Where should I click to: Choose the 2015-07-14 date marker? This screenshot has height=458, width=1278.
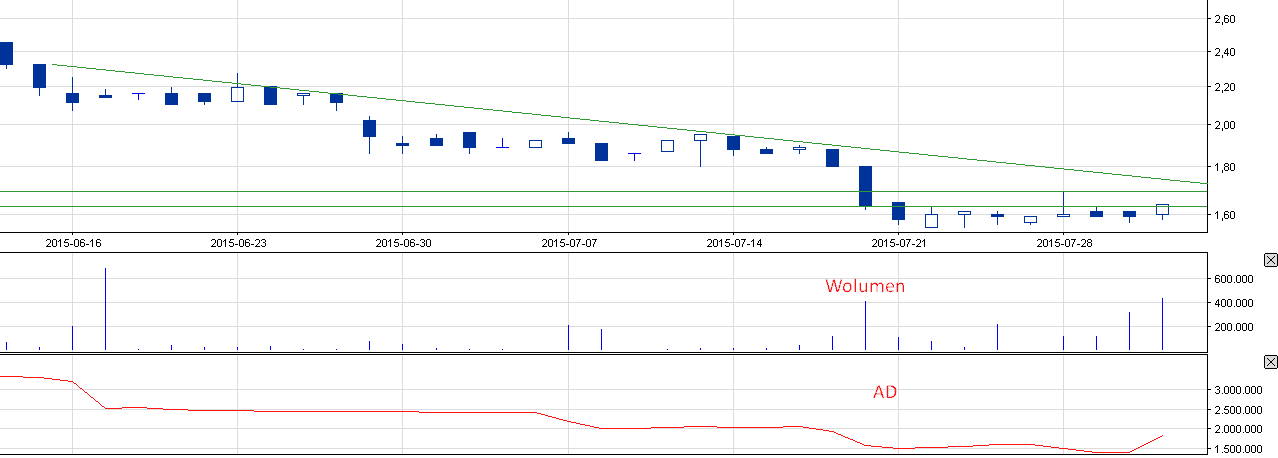(x=734, y=243)
